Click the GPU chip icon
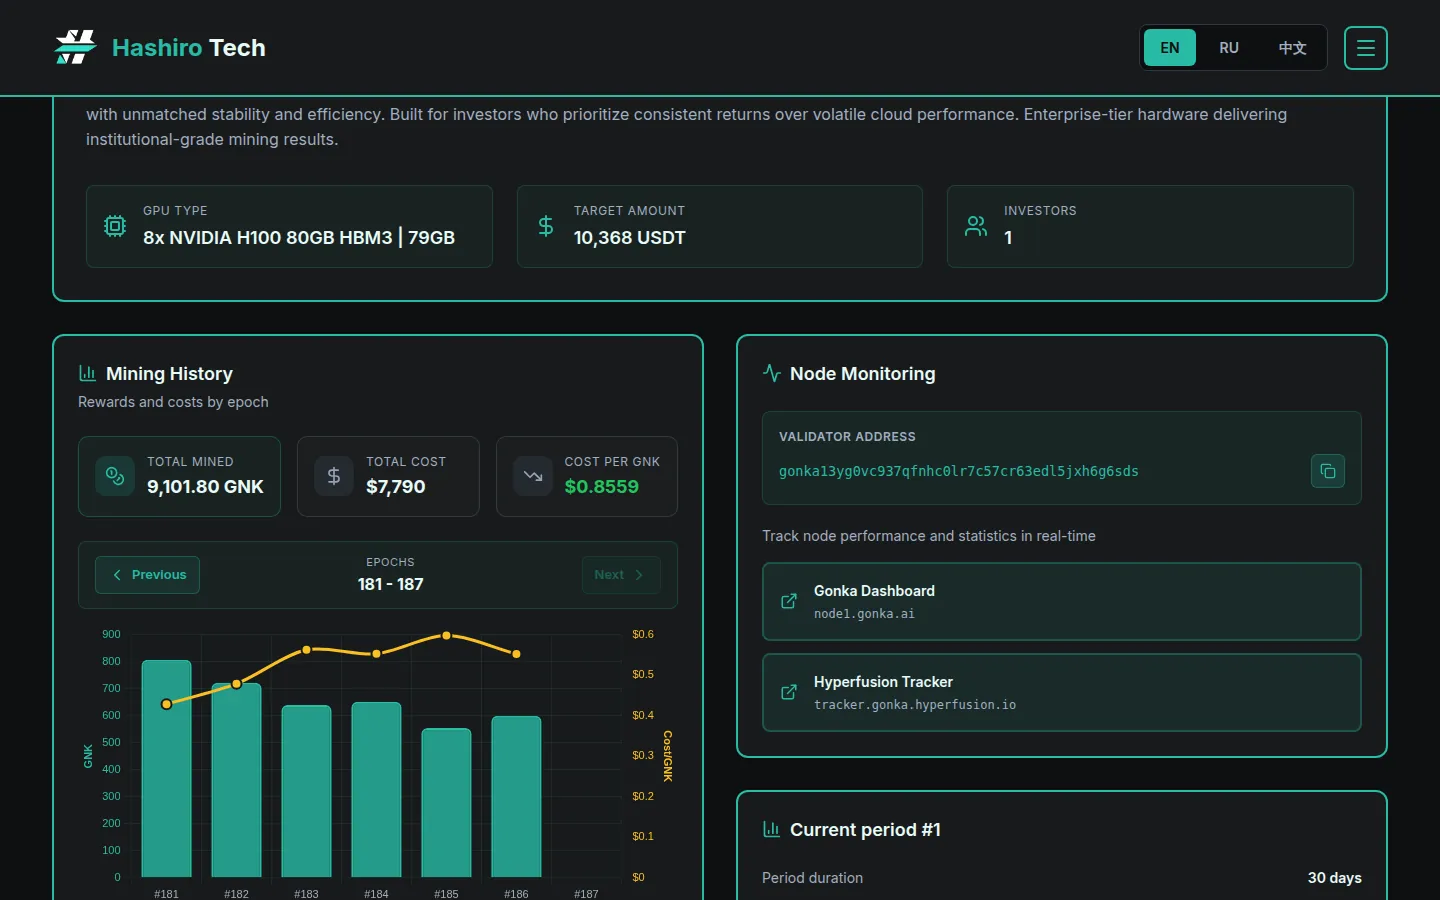 click(x=115, y=226)
